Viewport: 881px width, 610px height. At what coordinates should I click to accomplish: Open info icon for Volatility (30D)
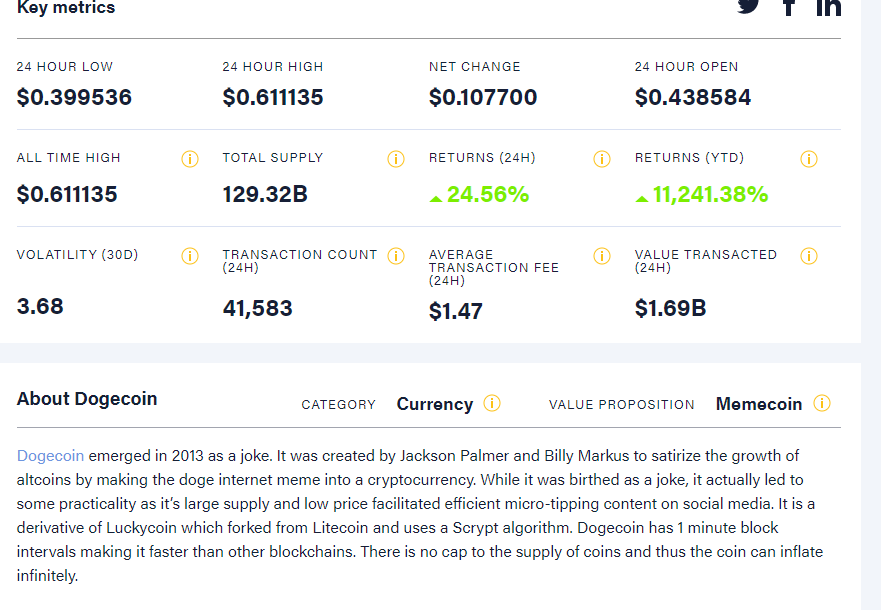pyautogui.click(x=190, y=256)
